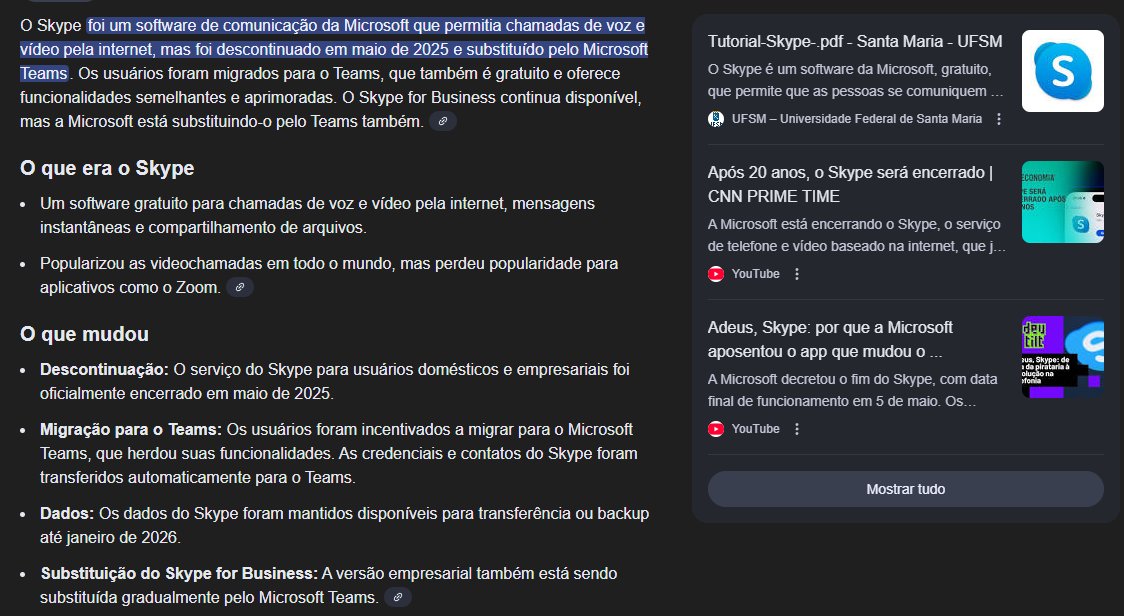The width and height of the screenshot is (1124, 616).
Task: Click snippet 'A Microsoft está encerrando o Skype'
Action: pos(821,224)
